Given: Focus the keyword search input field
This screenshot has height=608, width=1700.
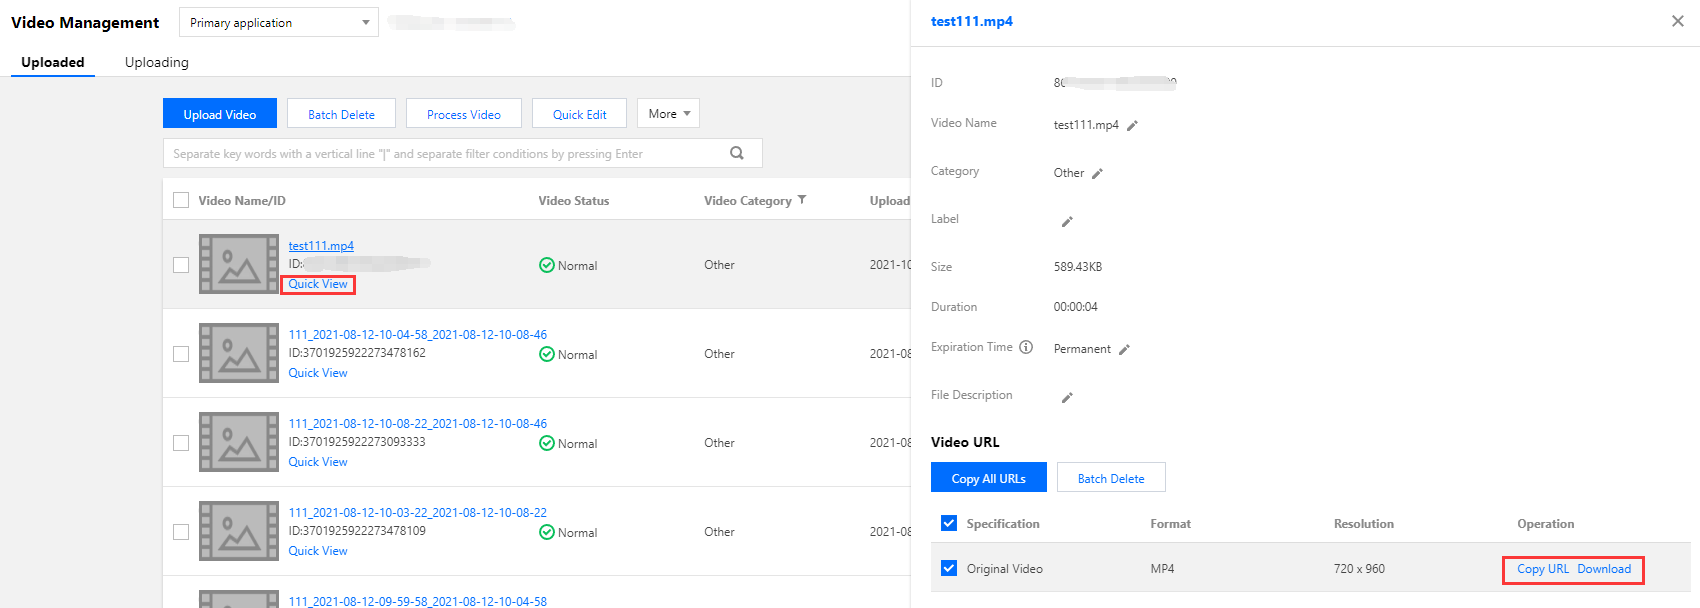Looking at the screenshot, I should [440, 154].
